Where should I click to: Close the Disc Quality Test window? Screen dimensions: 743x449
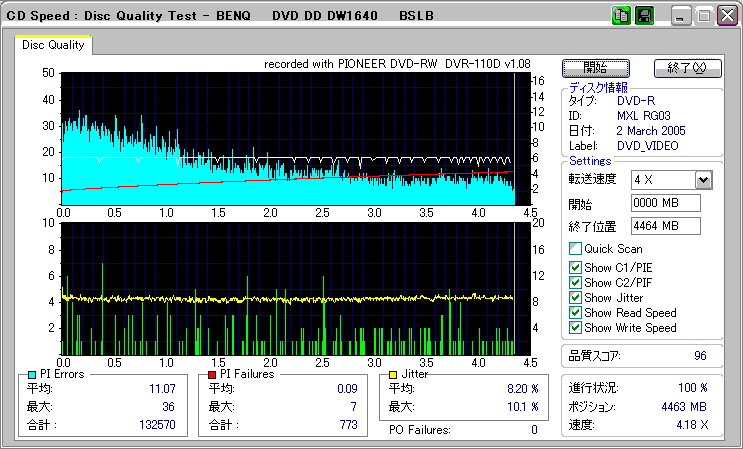pos(725,16)
